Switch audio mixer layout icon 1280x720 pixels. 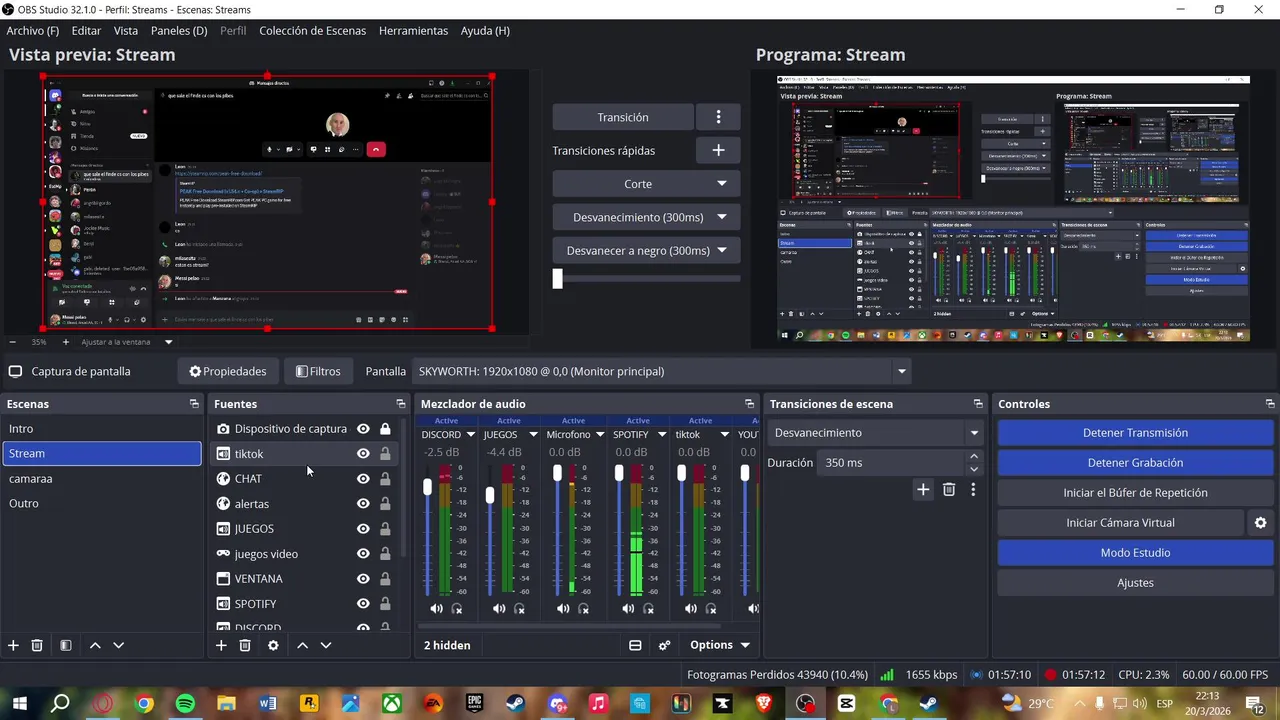click(x=635, y=645)
